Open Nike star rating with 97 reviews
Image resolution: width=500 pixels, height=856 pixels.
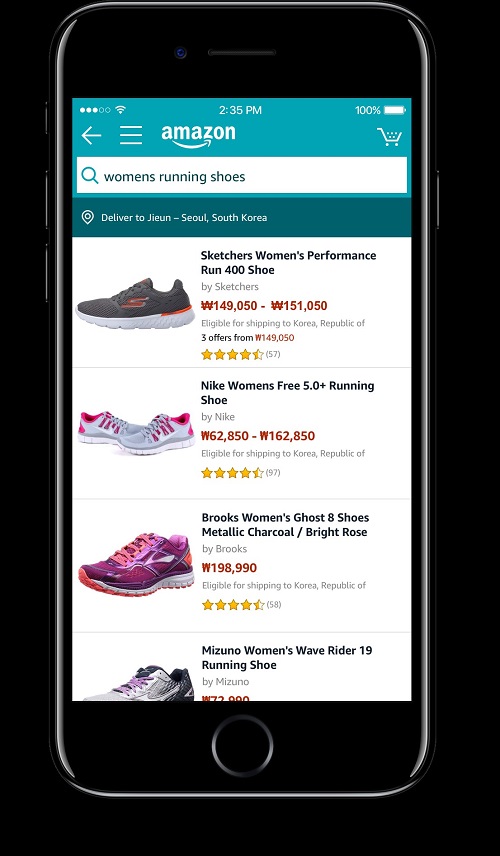pos(241,473)
